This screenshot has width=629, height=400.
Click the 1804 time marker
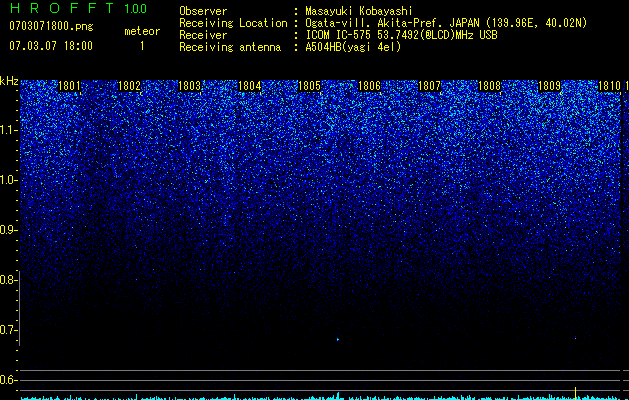point(249,86)
